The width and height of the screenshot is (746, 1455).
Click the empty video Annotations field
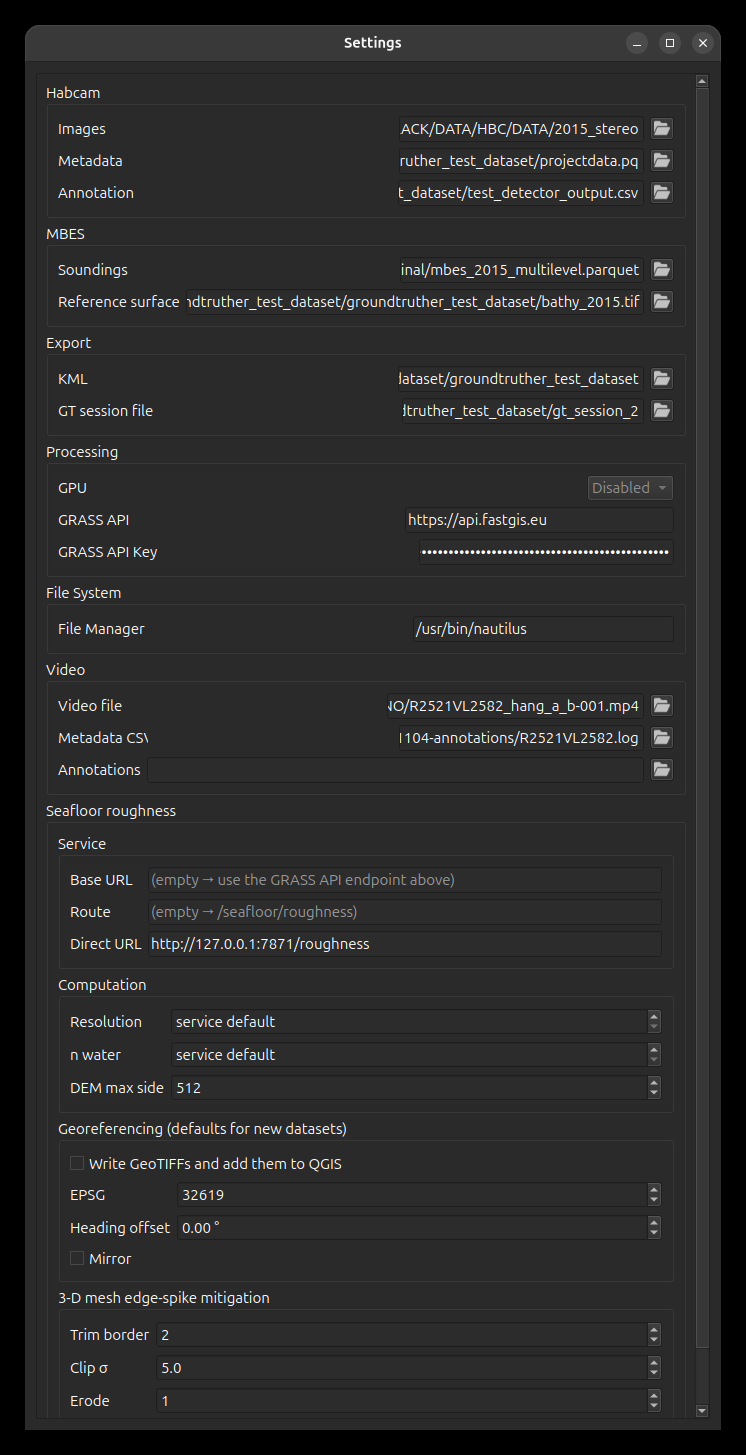coord(395,770)
